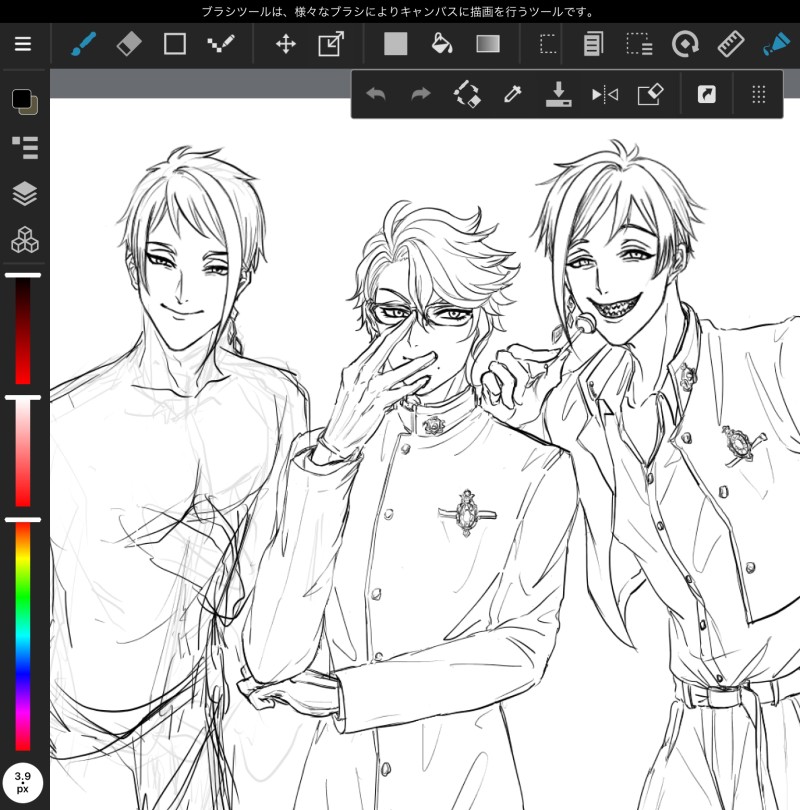
Task: Select the Transform tool
Action: point(331,44)
